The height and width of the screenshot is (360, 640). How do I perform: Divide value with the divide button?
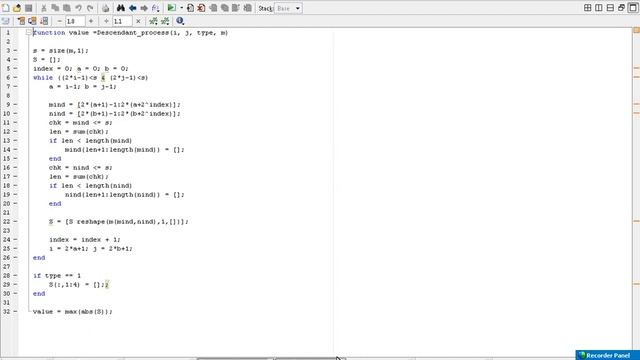(106, 21)
